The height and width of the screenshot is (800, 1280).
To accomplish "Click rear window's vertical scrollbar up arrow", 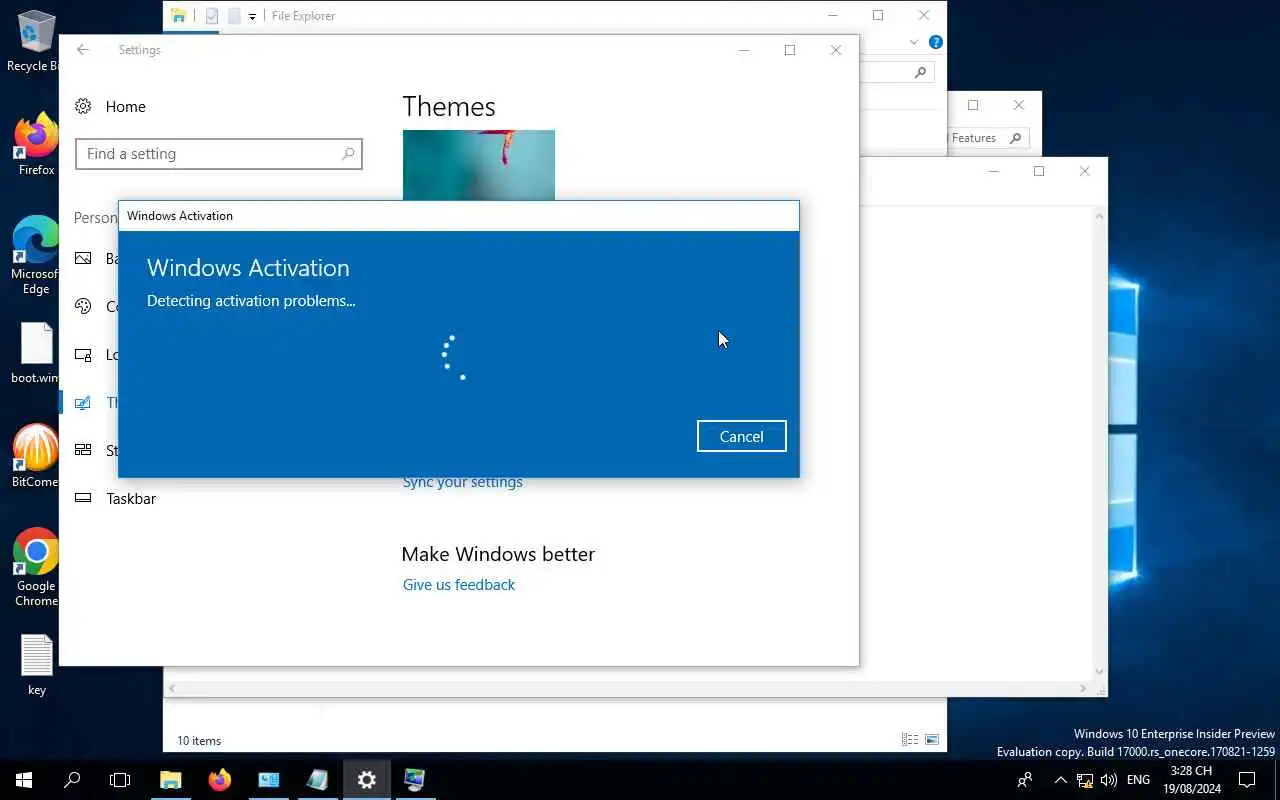I will point(1100,215).
